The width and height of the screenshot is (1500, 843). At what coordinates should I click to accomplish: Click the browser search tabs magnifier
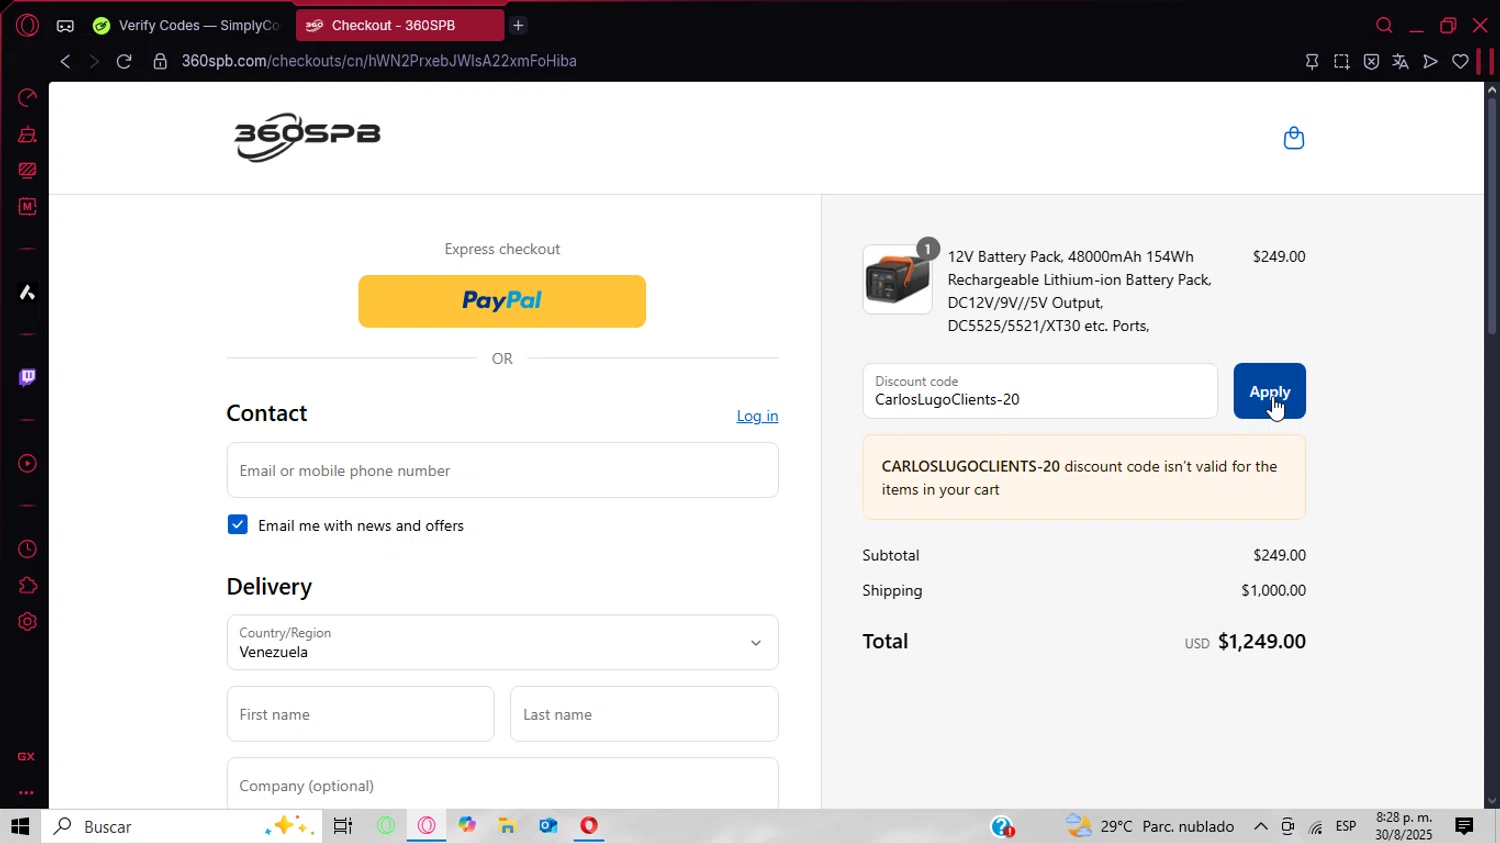[x=1384, y=25]
